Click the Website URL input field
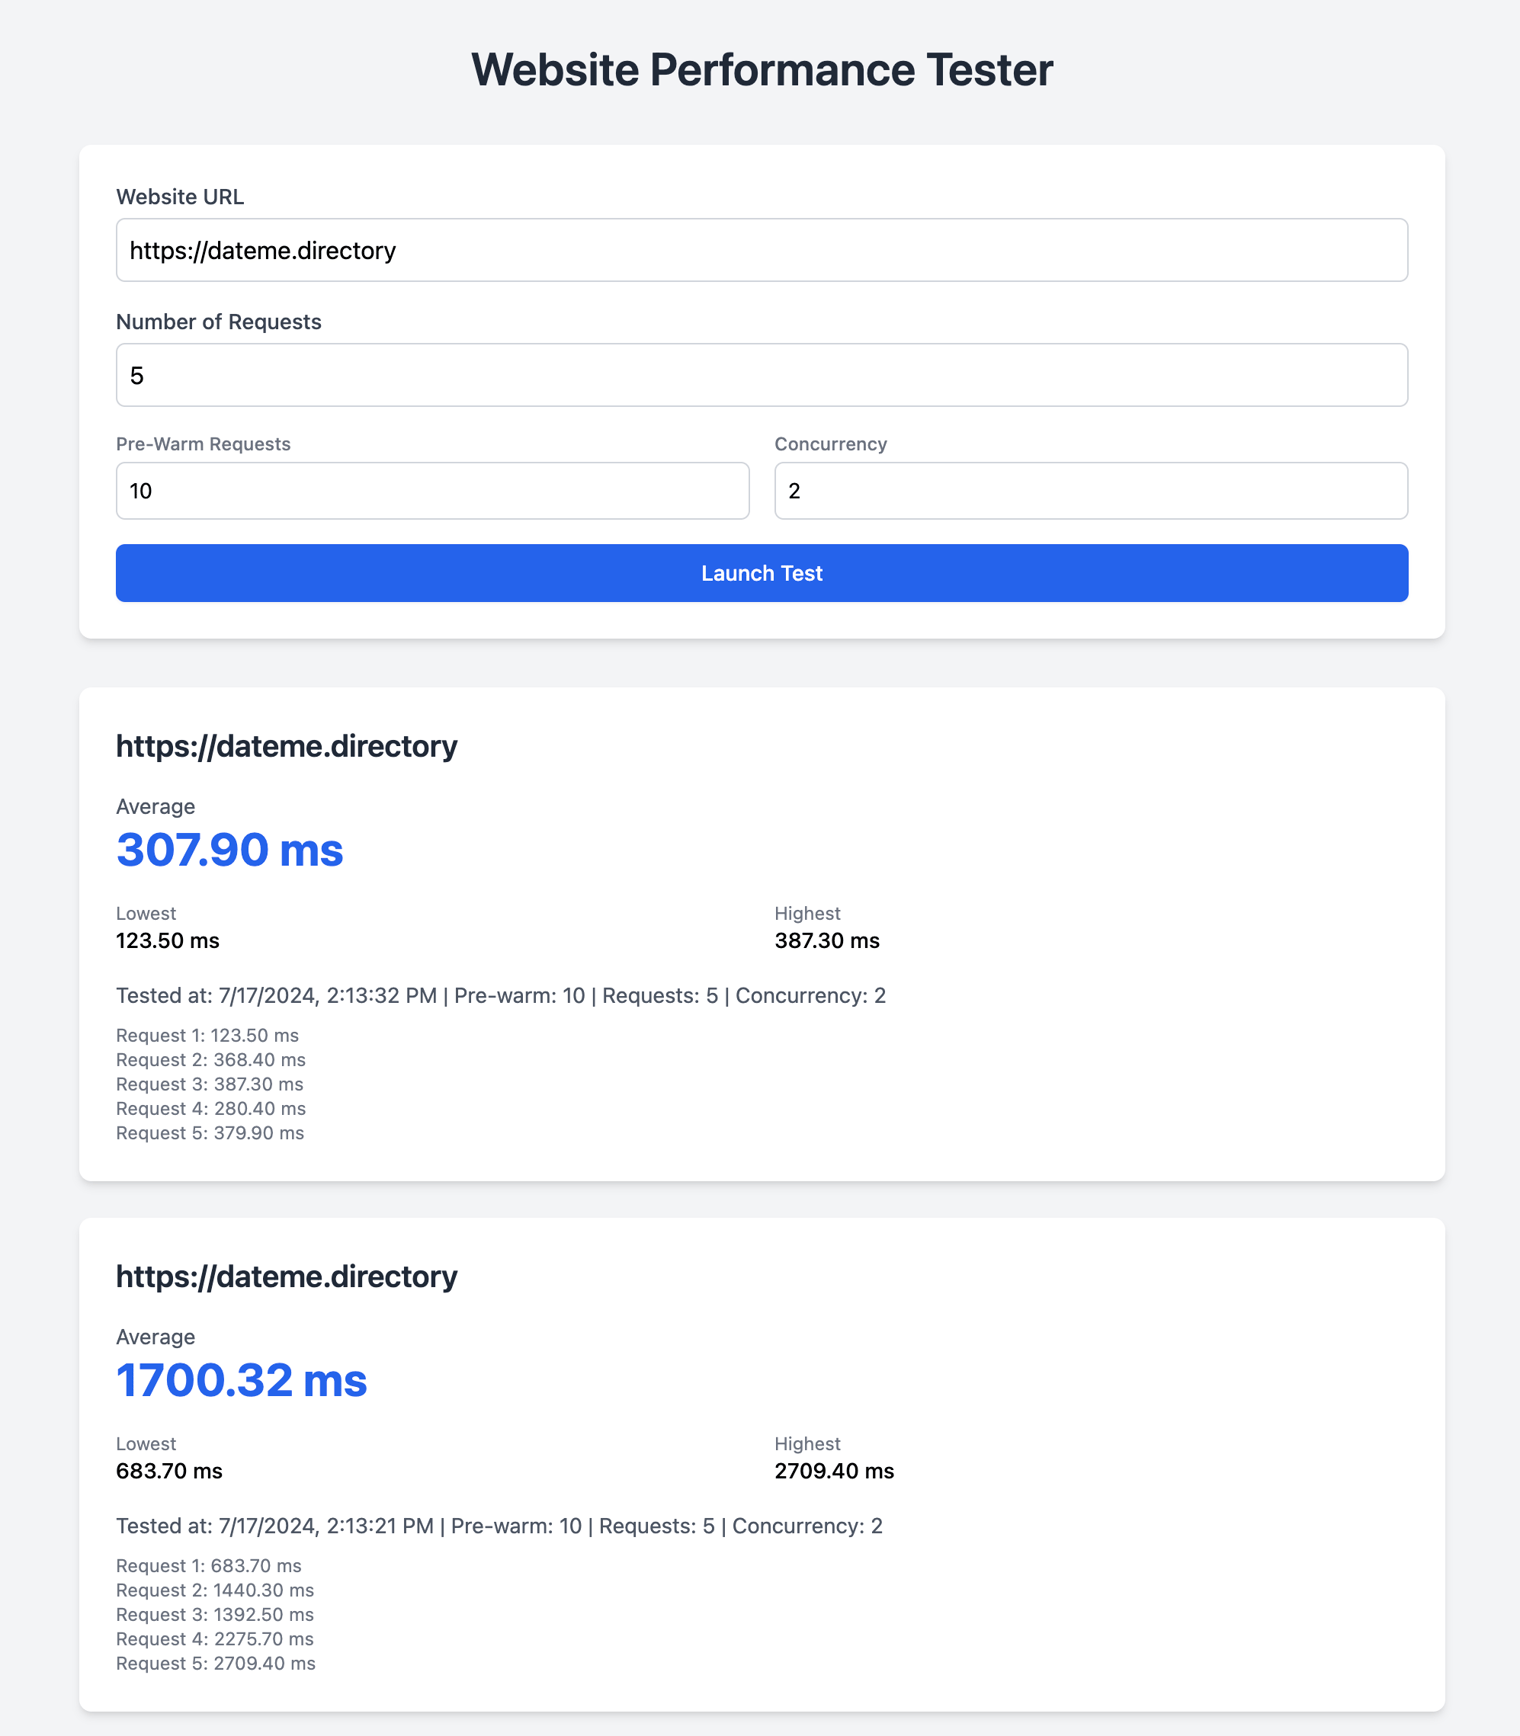1520x1736 pixels. coord(761,250)
